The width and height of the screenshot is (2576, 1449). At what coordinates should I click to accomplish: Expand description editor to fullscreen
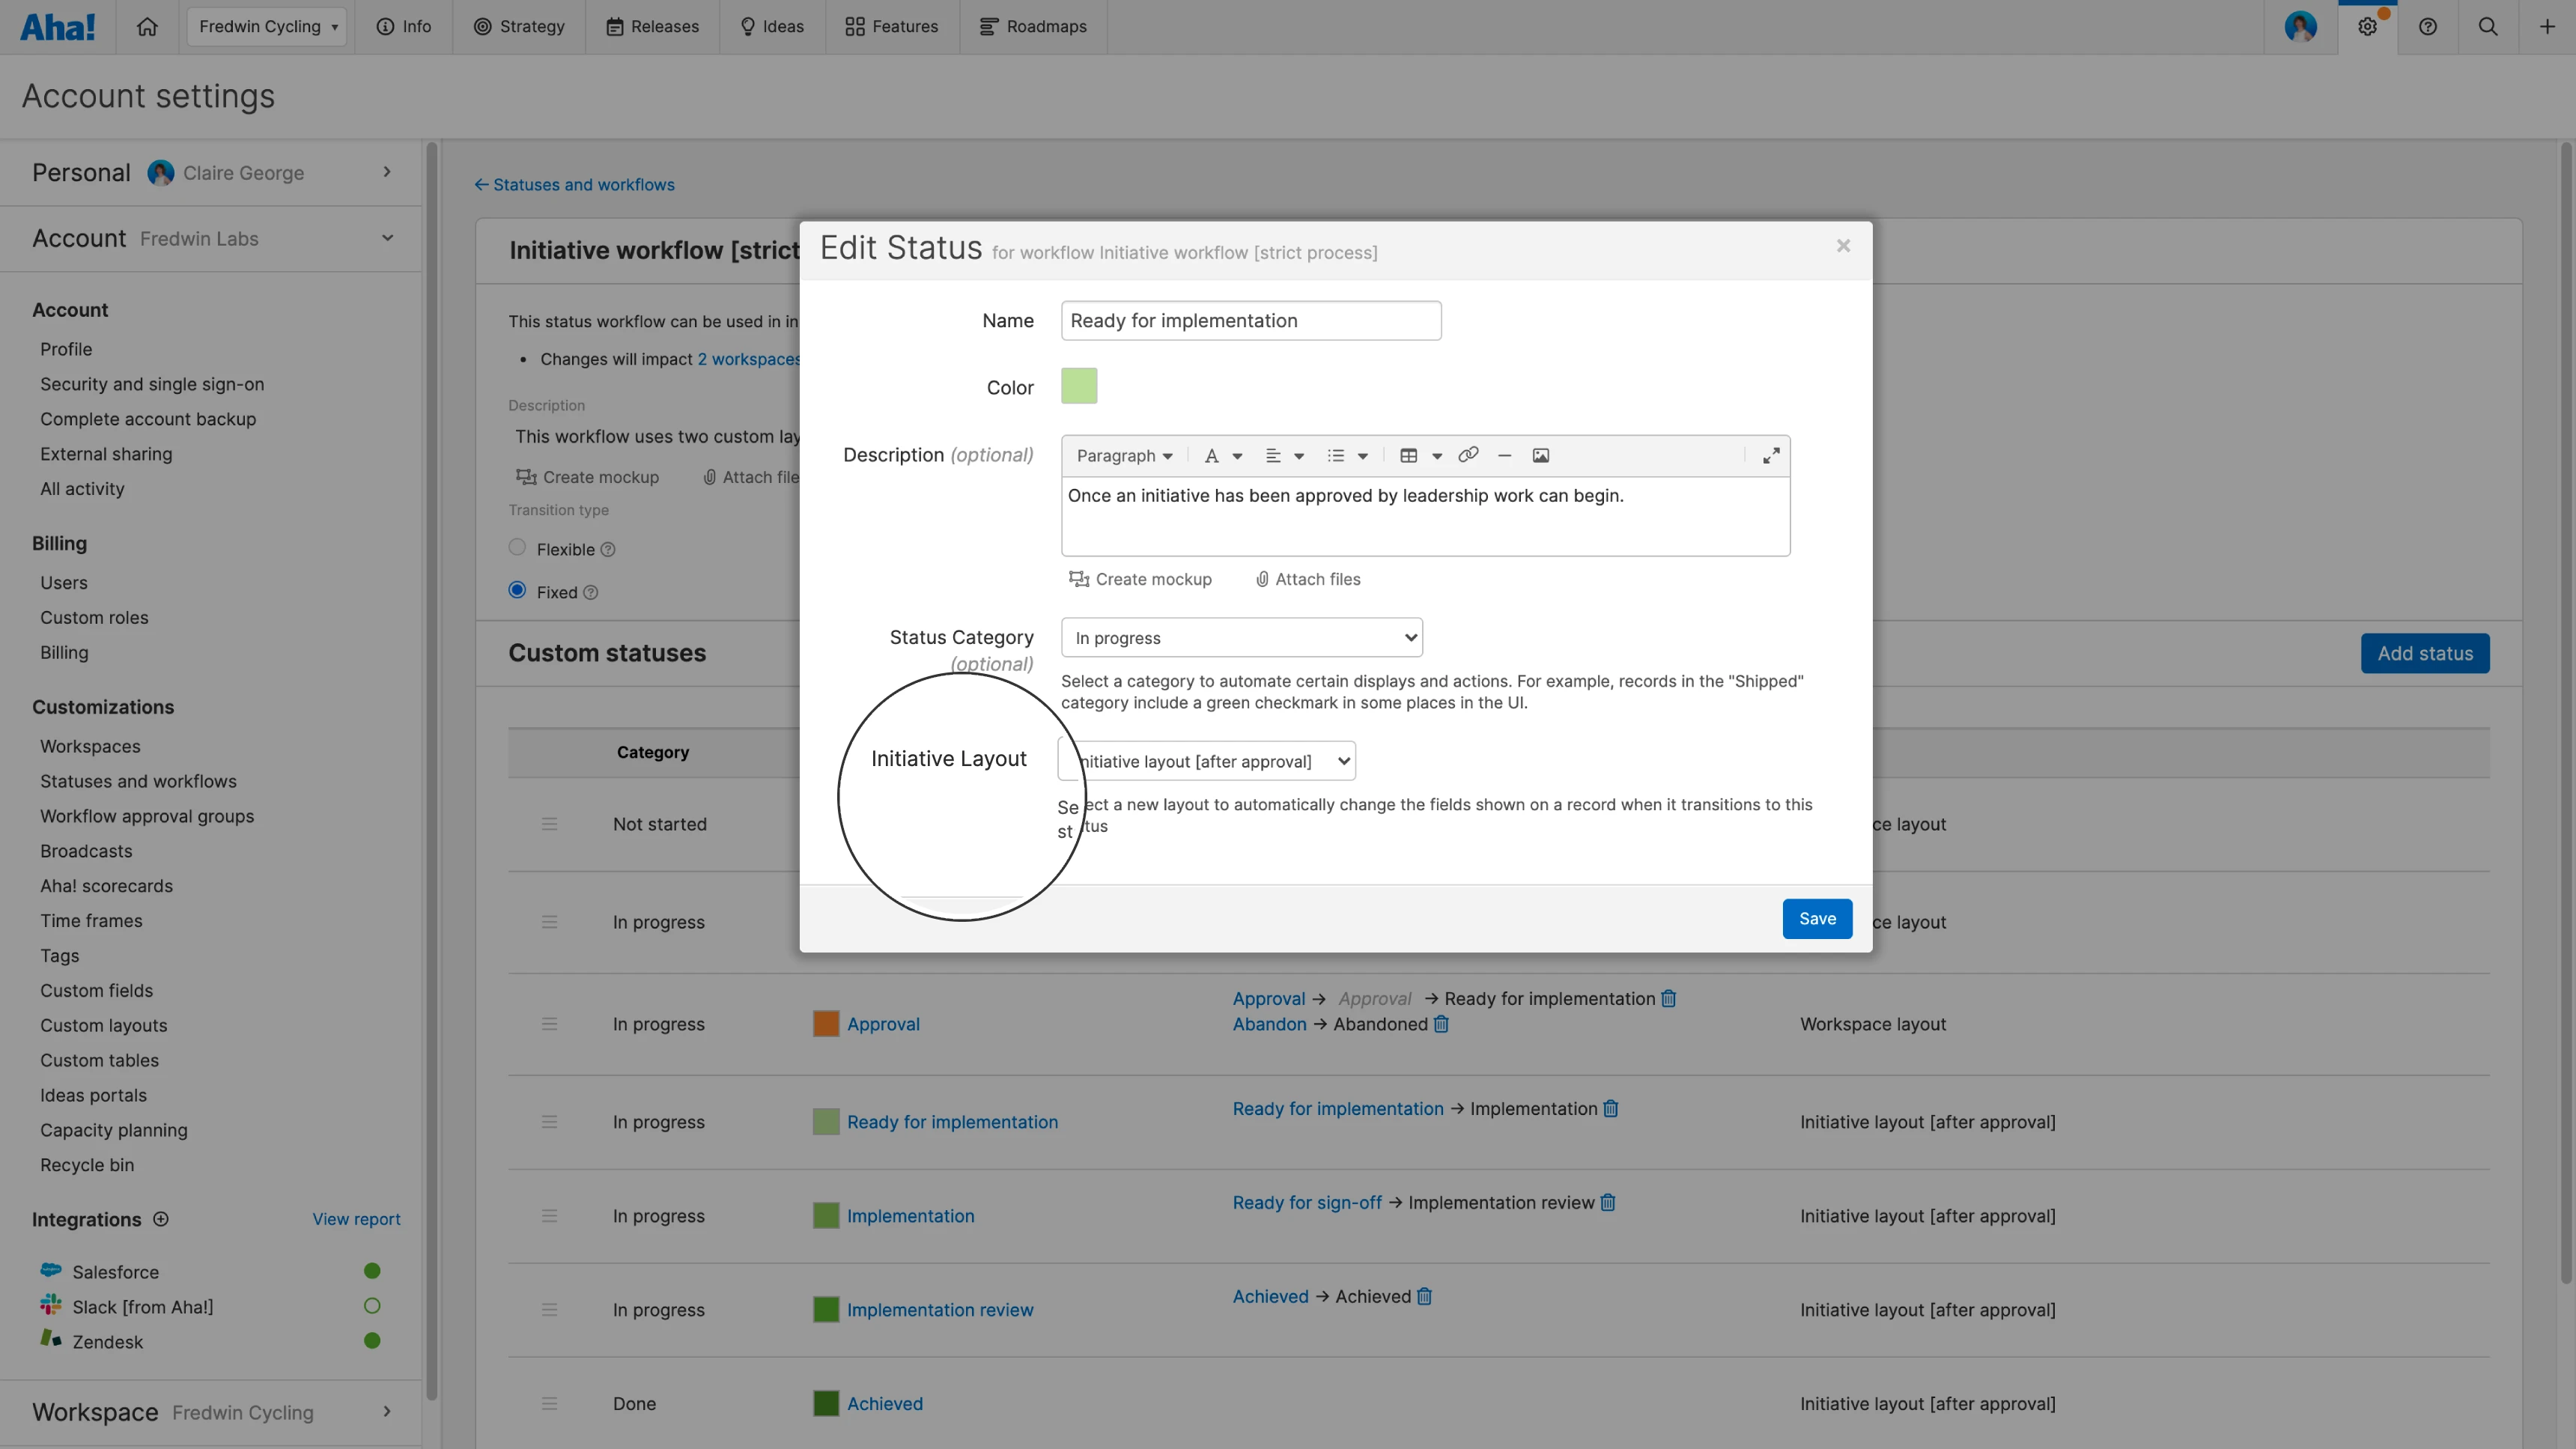1771,455
